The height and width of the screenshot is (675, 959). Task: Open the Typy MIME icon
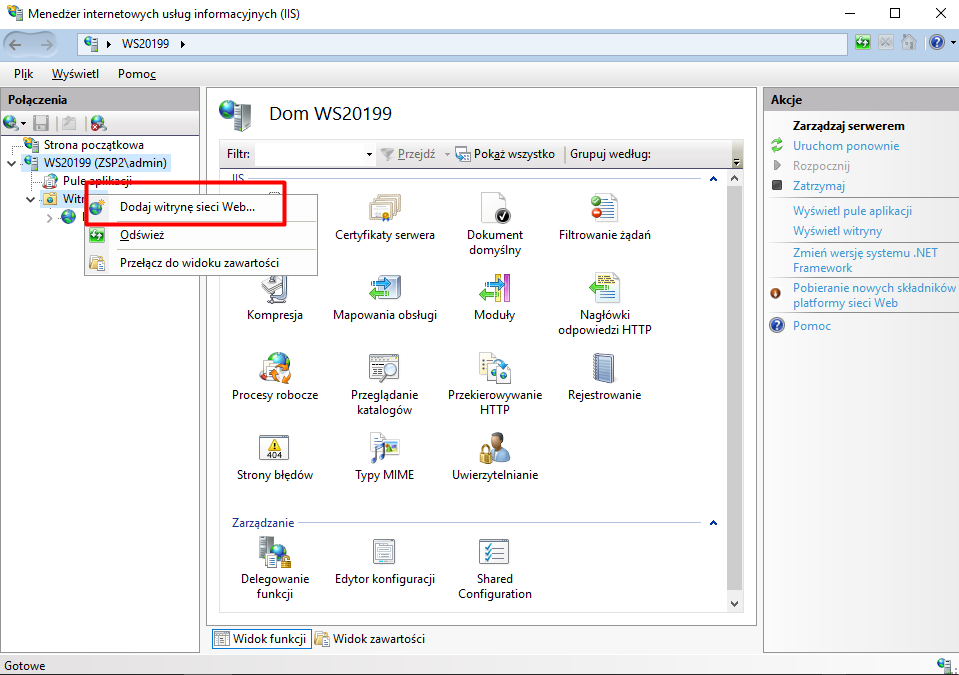(x=384, y=449)
